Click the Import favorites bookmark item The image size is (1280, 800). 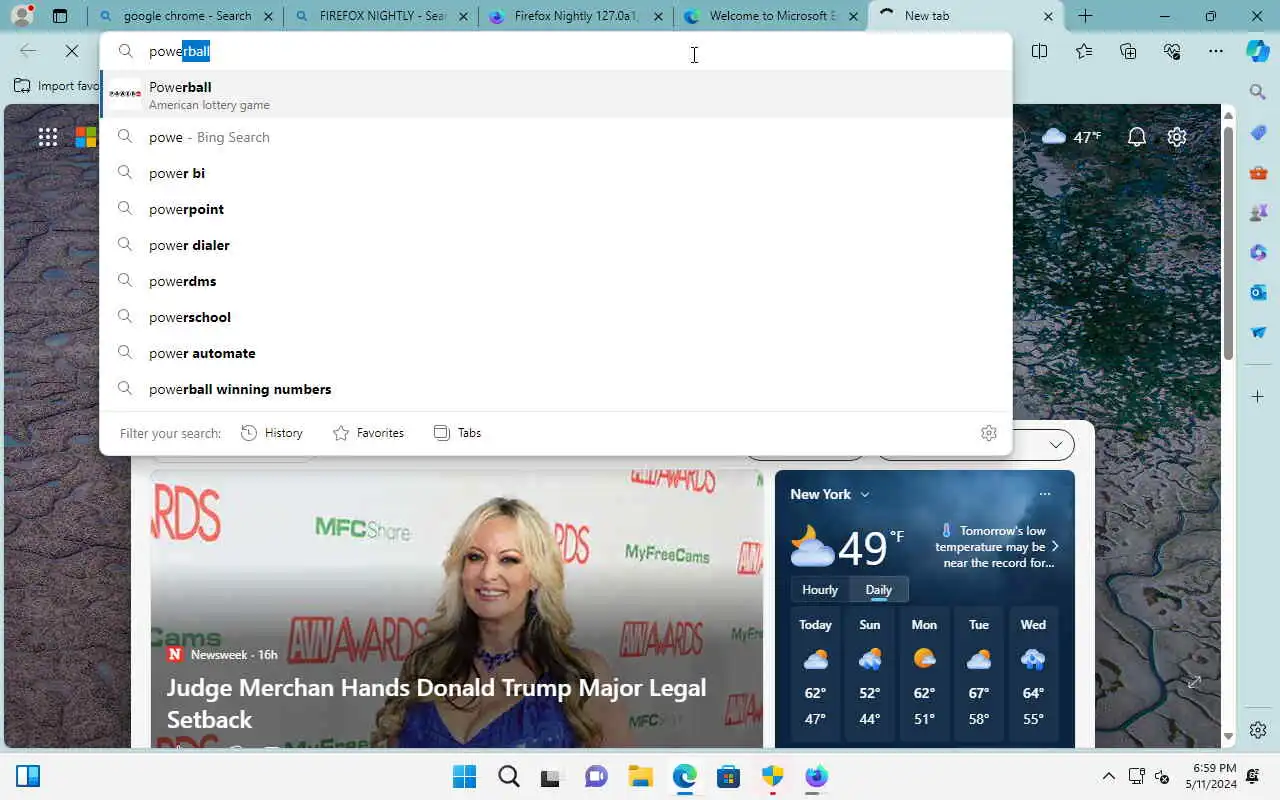coord(56,86)
